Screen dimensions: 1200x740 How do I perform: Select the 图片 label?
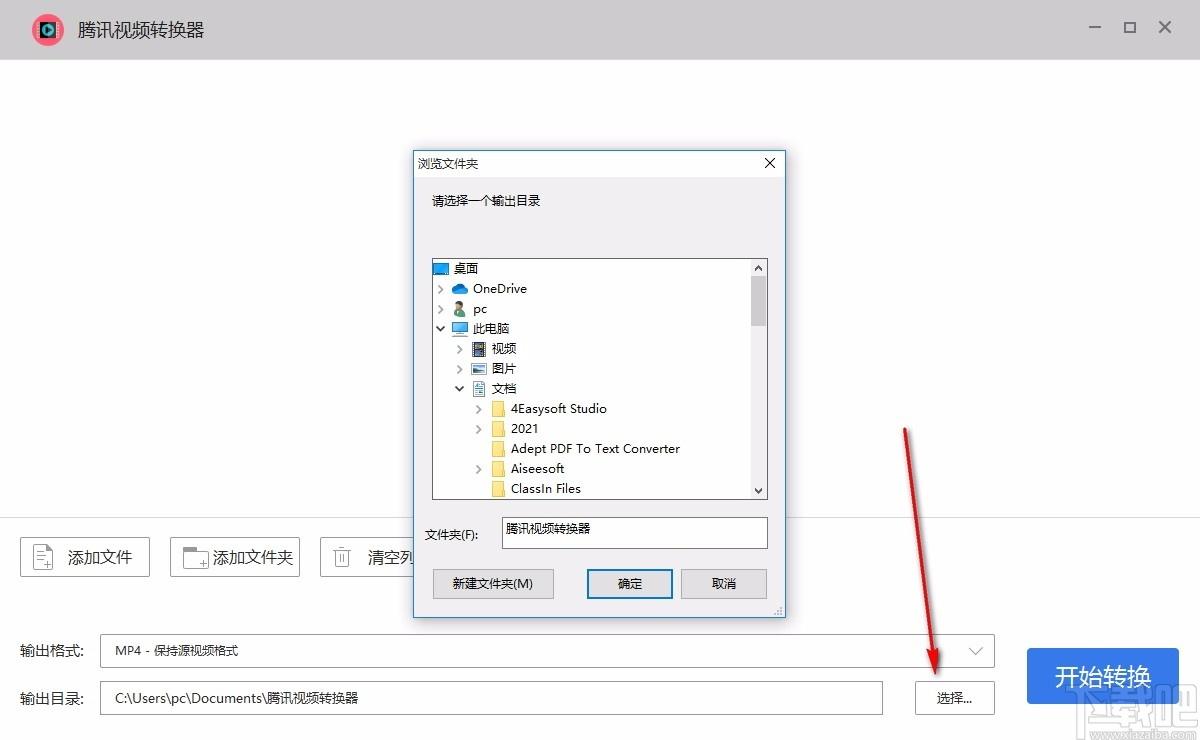coord(504,369)
